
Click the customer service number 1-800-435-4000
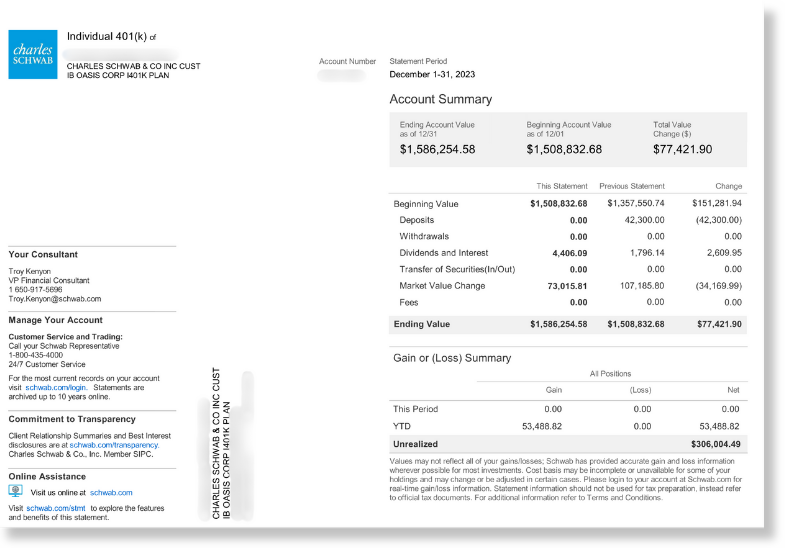click(35, 355)
